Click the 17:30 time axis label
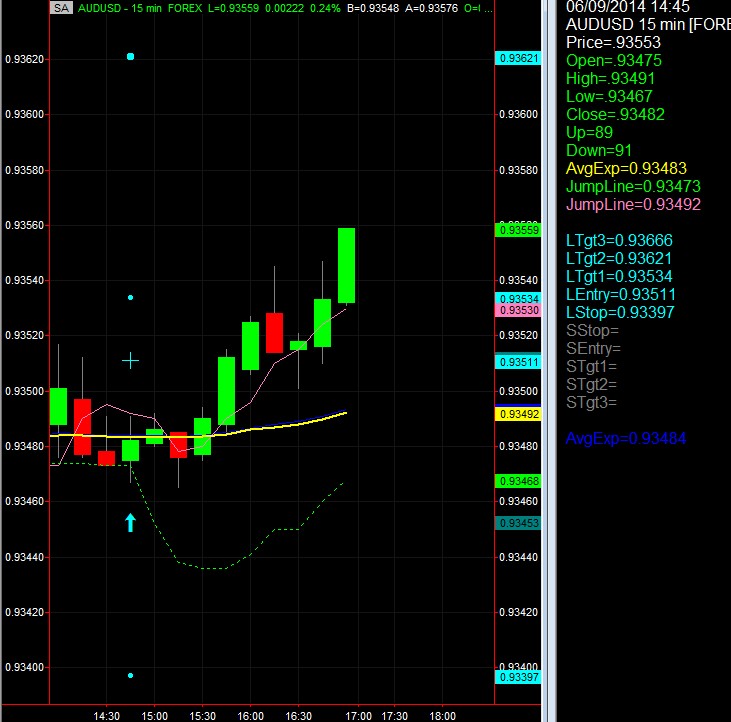Viewport: 731px width, 722px height. coord(394,716)
